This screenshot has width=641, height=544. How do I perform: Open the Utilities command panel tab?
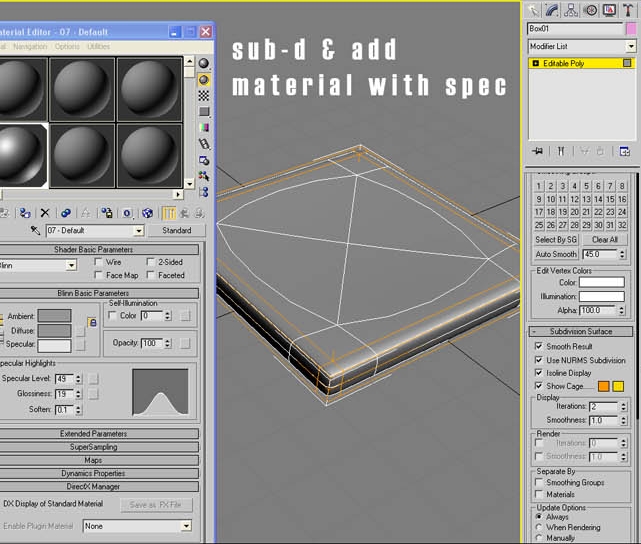click(628, 10)
